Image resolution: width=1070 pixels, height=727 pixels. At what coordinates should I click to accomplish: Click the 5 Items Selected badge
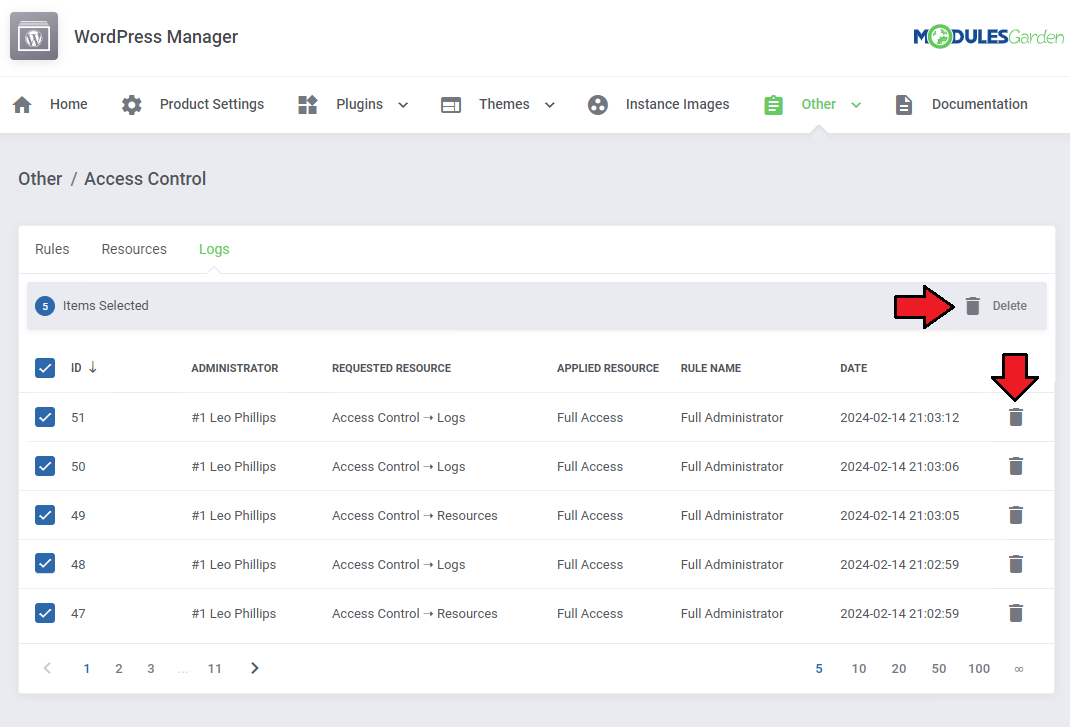coord(45,306)
